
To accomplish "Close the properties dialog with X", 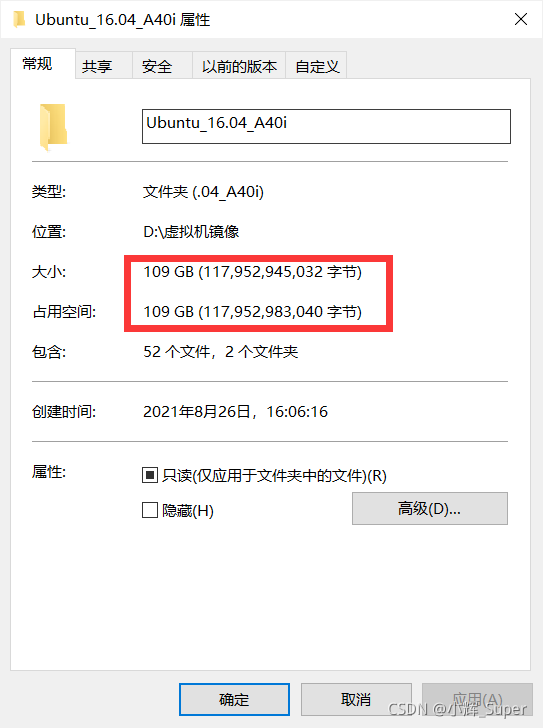I will [521, 19].
